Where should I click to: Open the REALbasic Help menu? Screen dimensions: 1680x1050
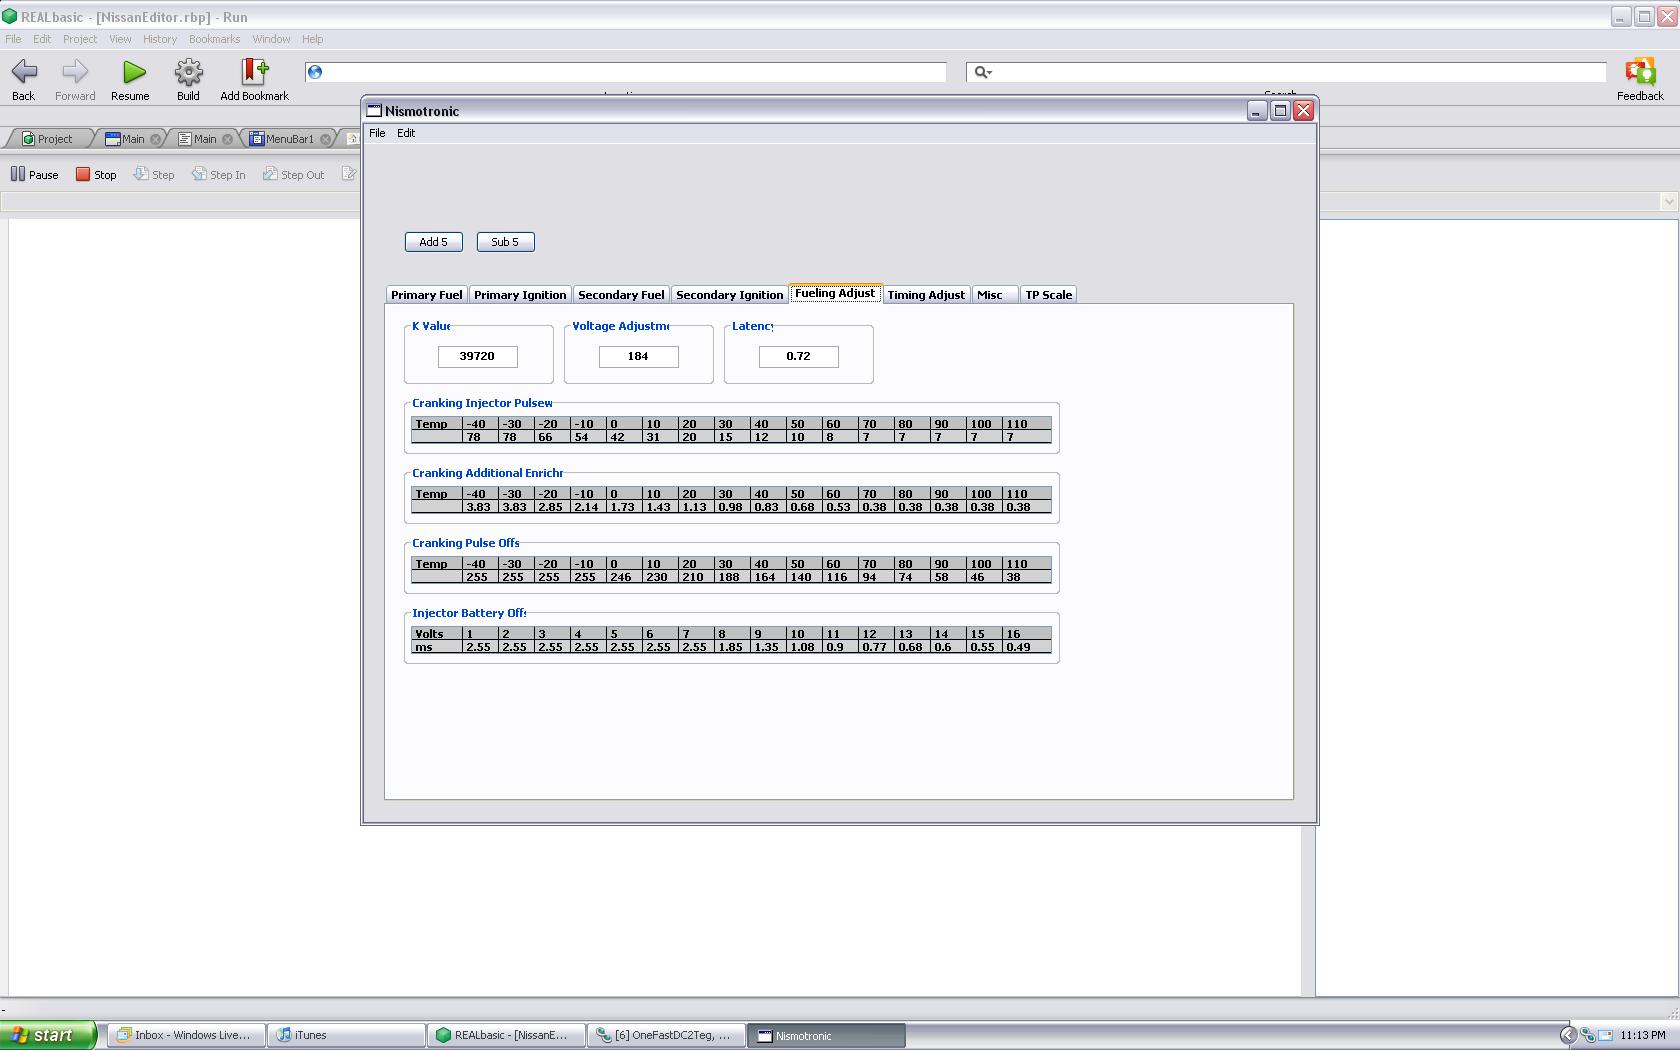pyautogui.click(x=313, y=39)
